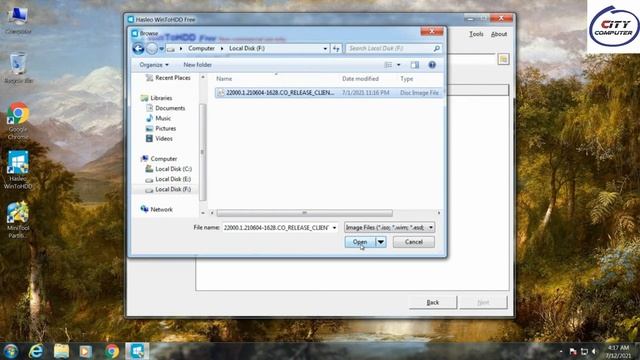Select Local Disk (E:) in navigation pane
The image size is (640, 360).
(169, 179)
